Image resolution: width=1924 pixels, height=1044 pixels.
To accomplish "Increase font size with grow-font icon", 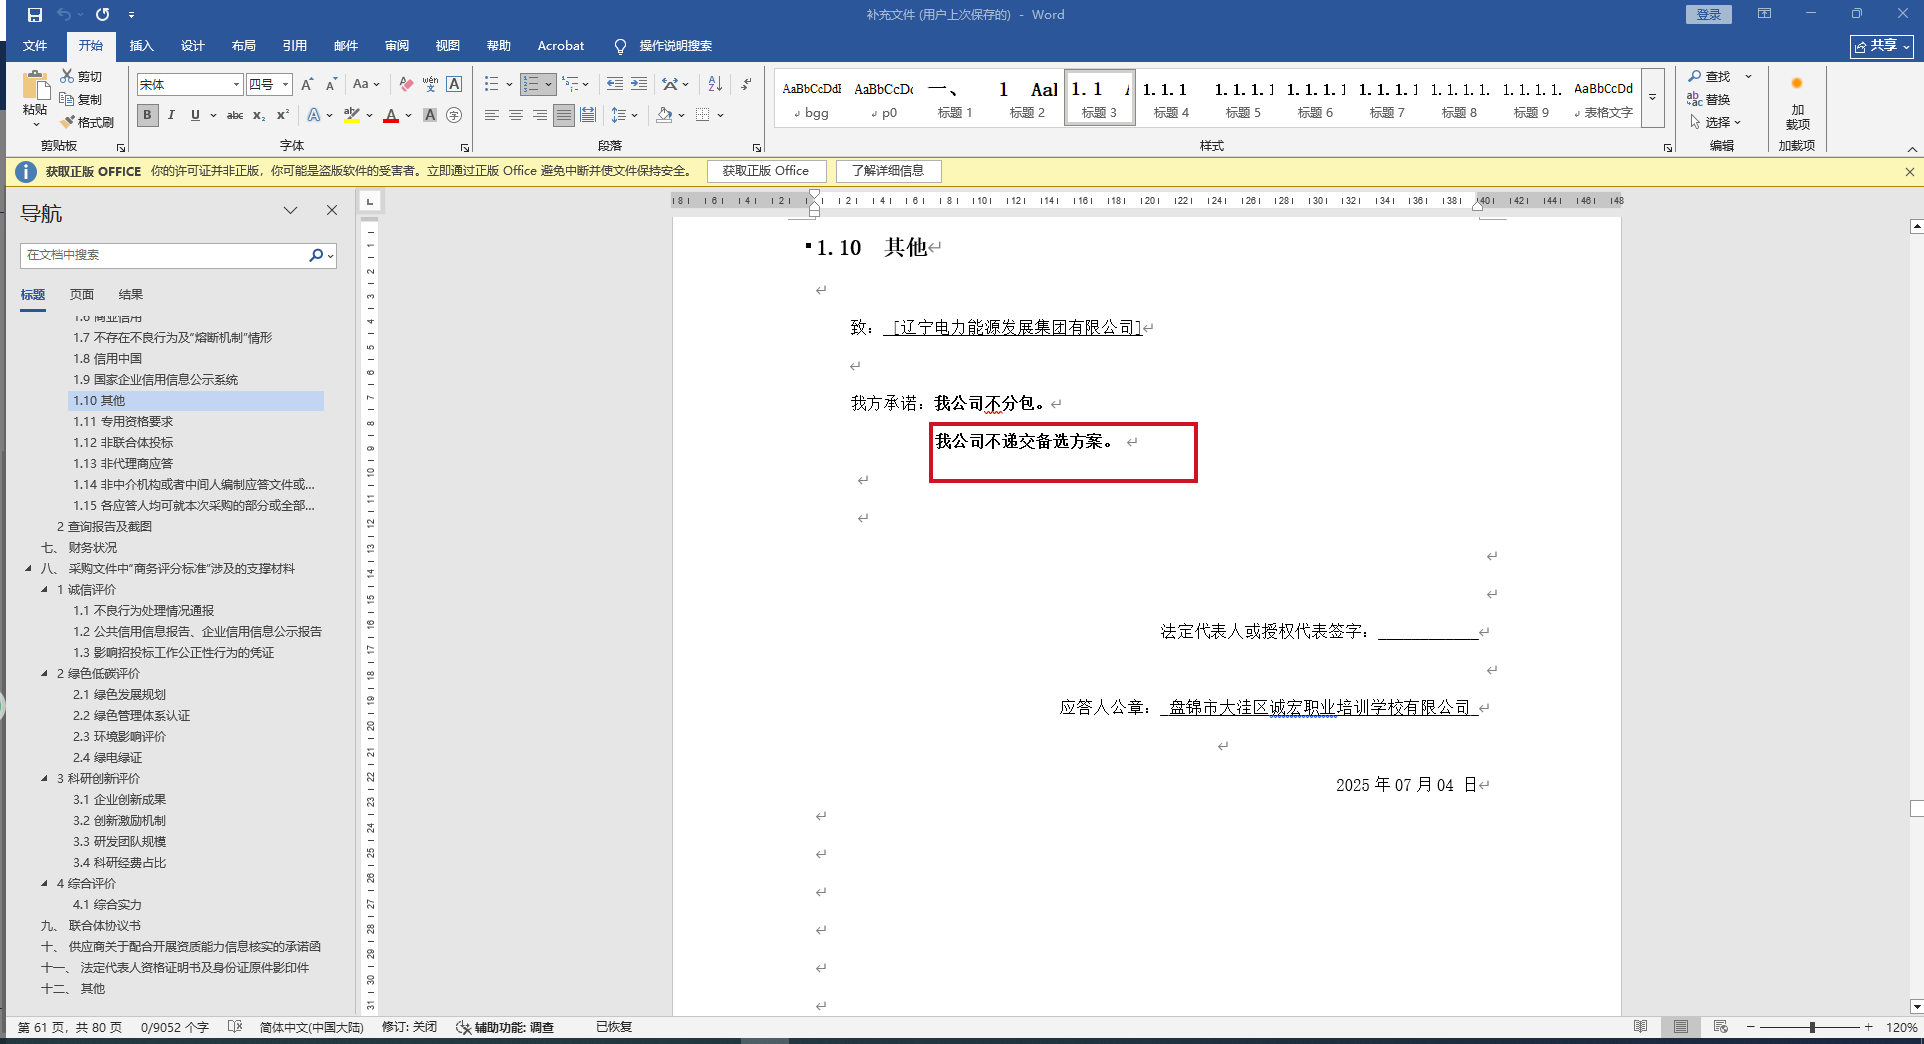I will pos(307,85).
